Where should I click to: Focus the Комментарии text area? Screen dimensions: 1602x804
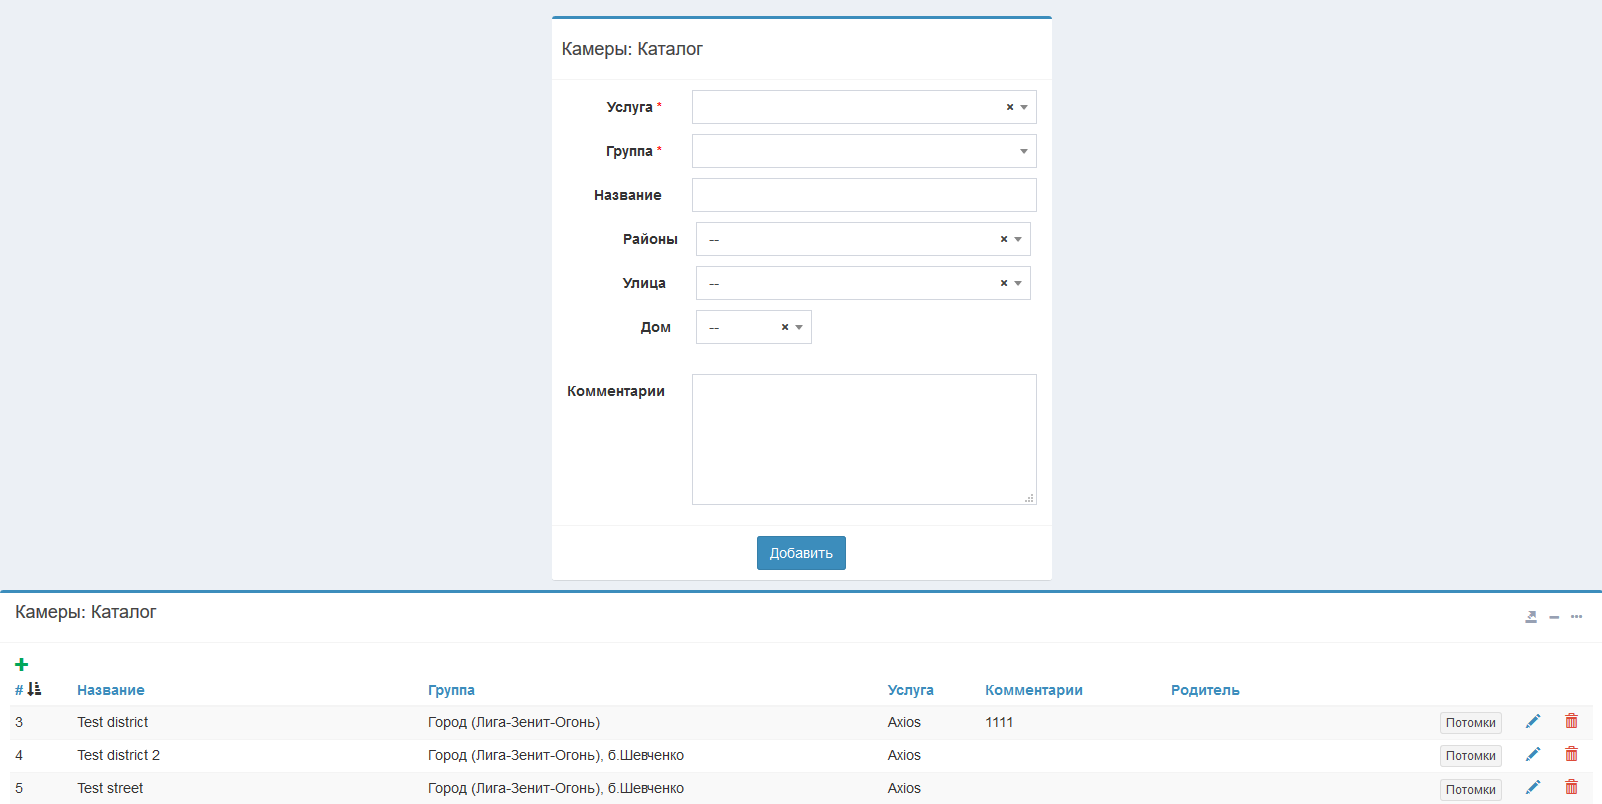863,439
